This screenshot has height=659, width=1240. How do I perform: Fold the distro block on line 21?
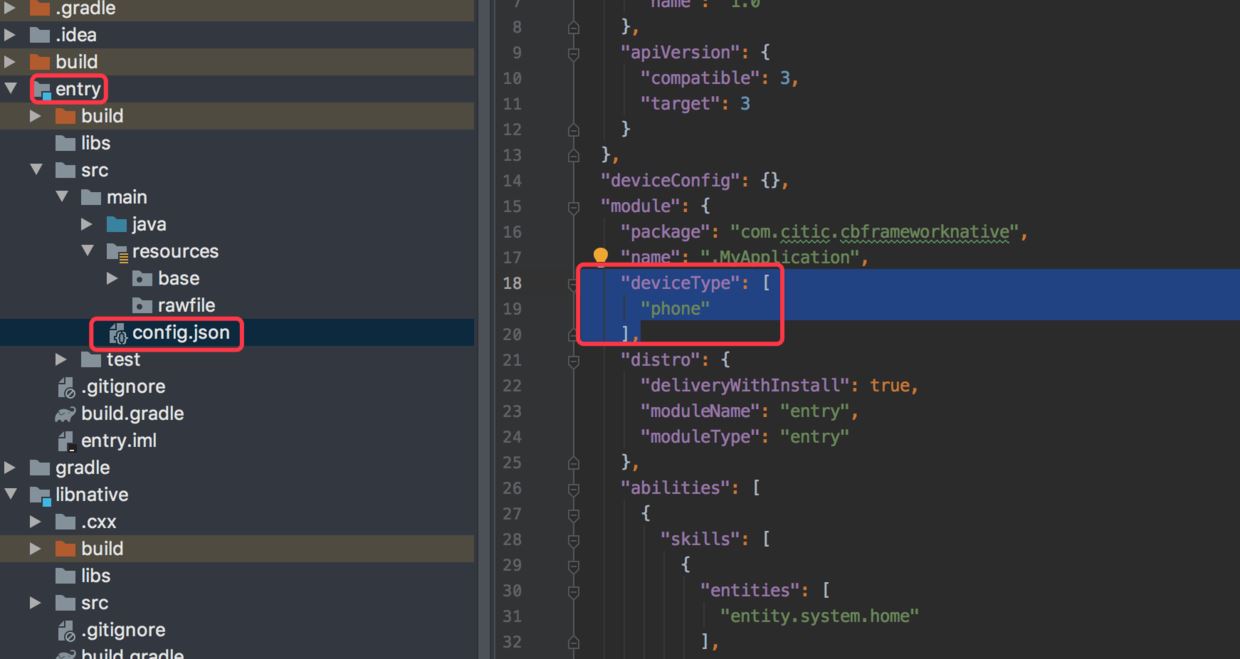[x=573, y=360]
